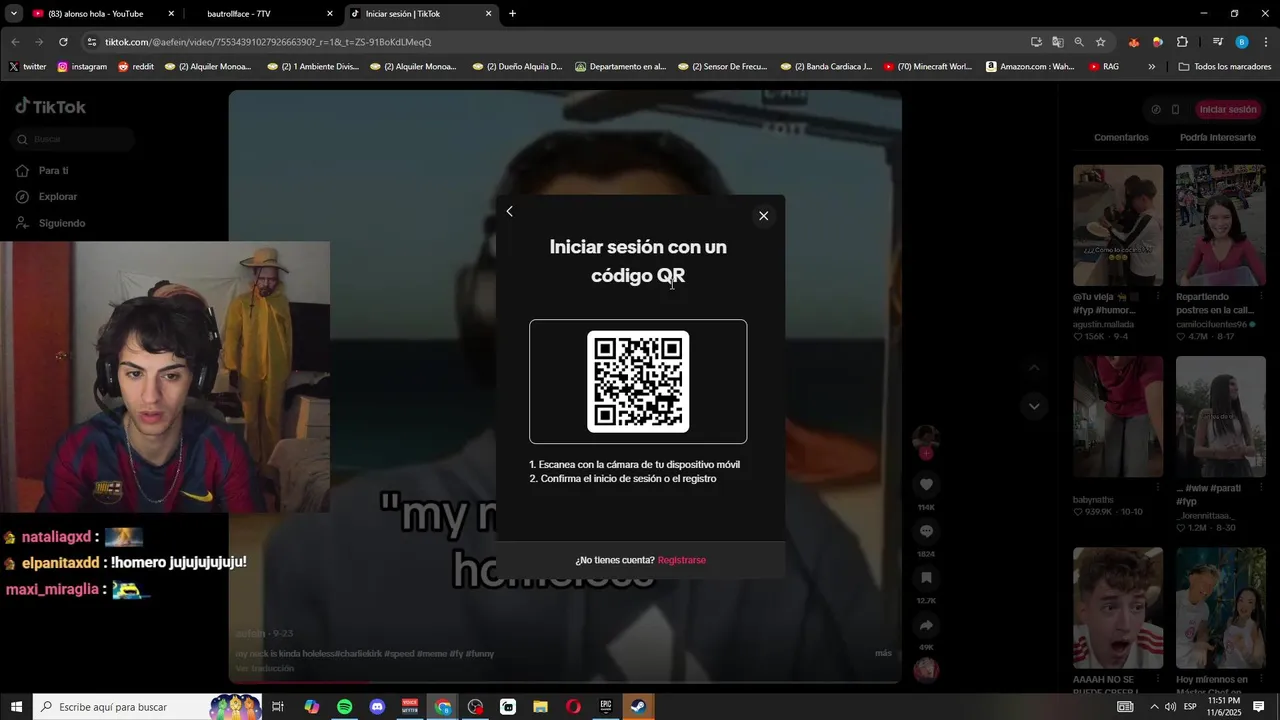The width and height of the screenshot is (1280, 720).
Task: Click the install app icon in address bar
Action: (x=1036, y=42)
